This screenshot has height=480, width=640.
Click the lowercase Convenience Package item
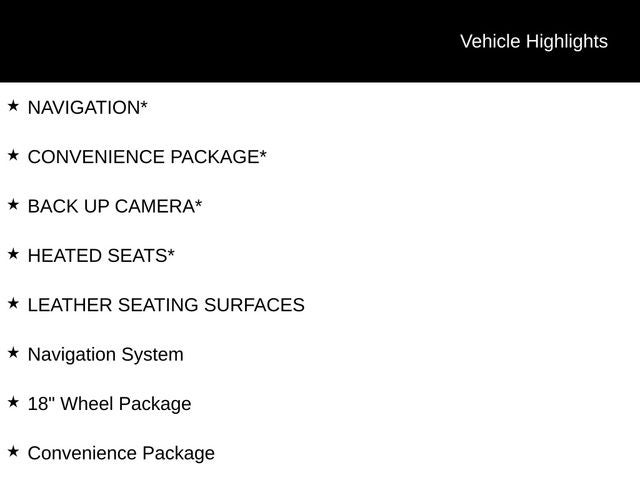tap(121, 453)
